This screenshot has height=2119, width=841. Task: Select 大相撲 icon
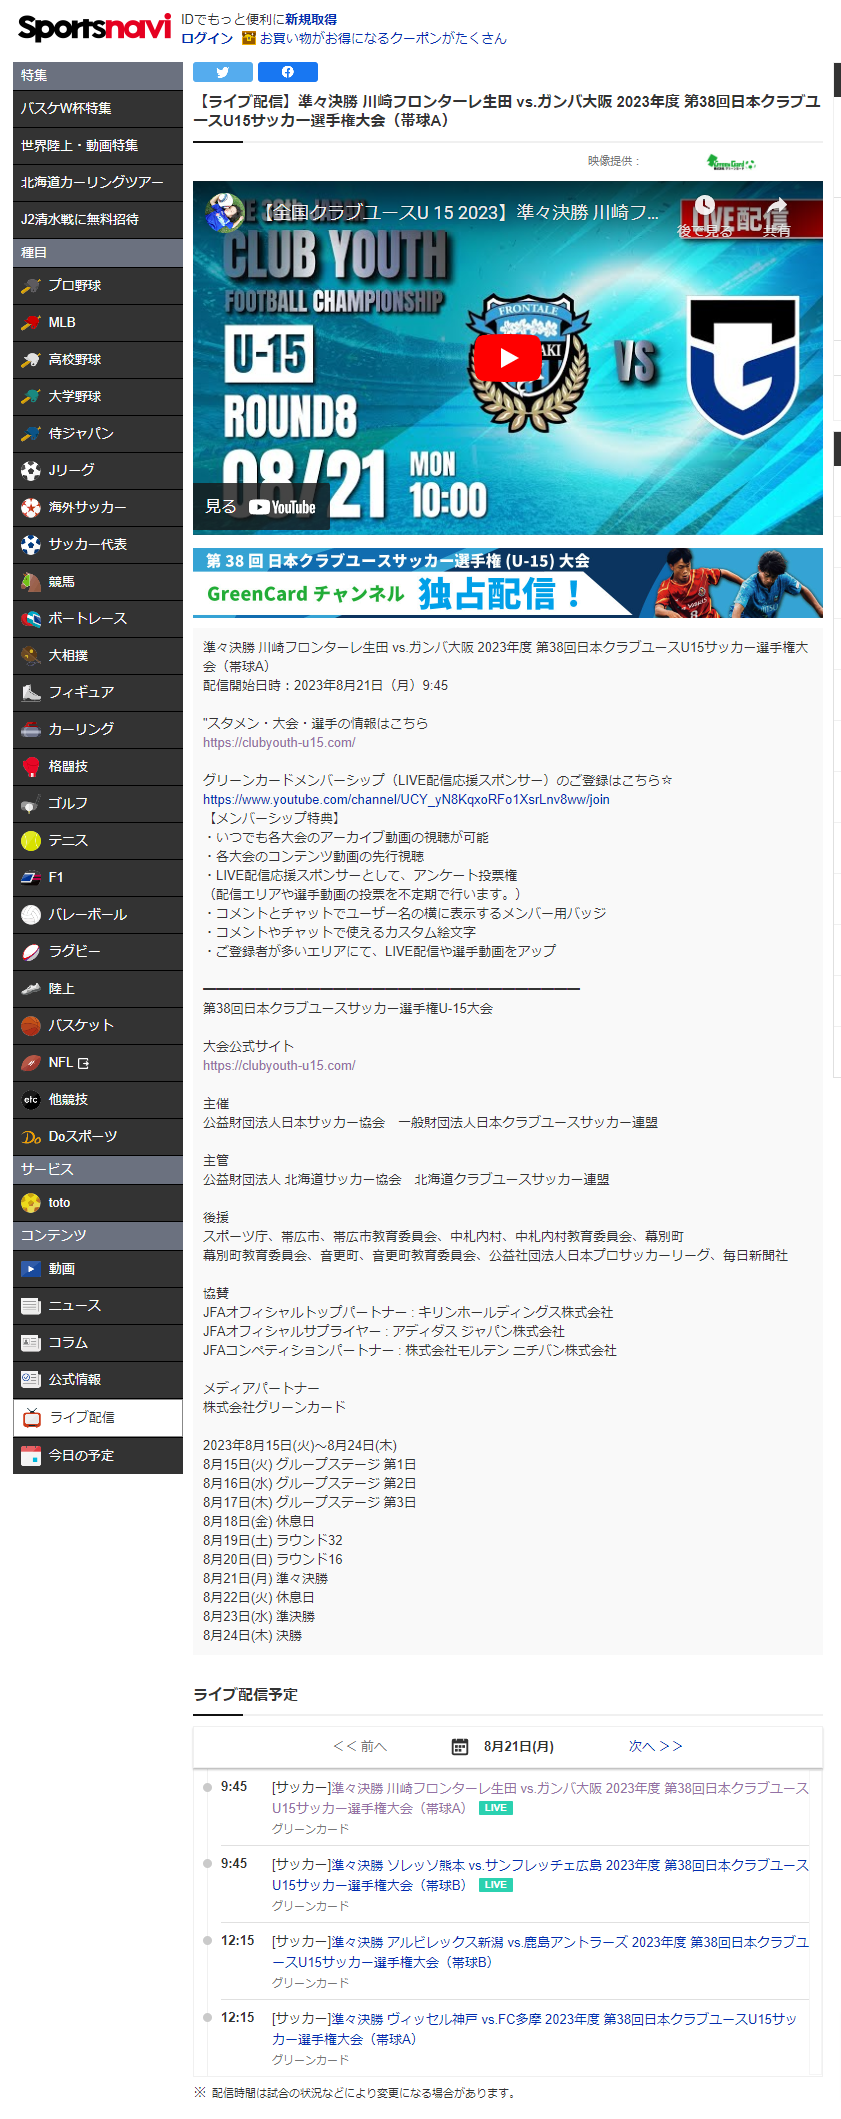(x=31, y=656)
